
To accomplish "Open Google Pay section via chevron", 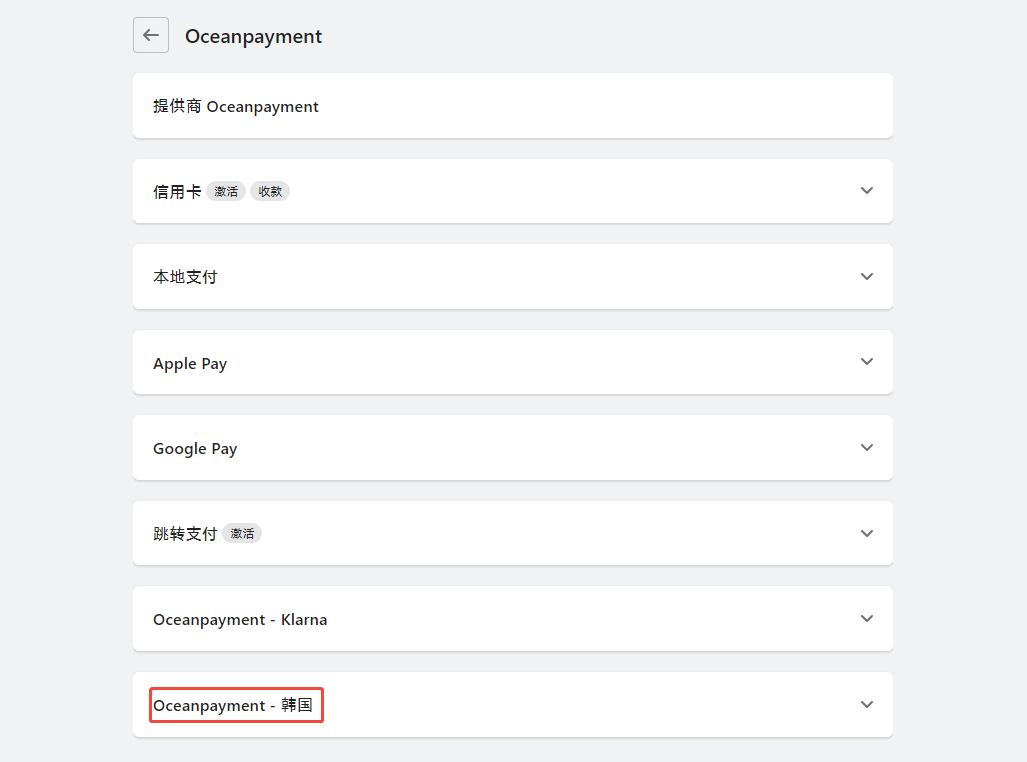I will tap(867, 448).
